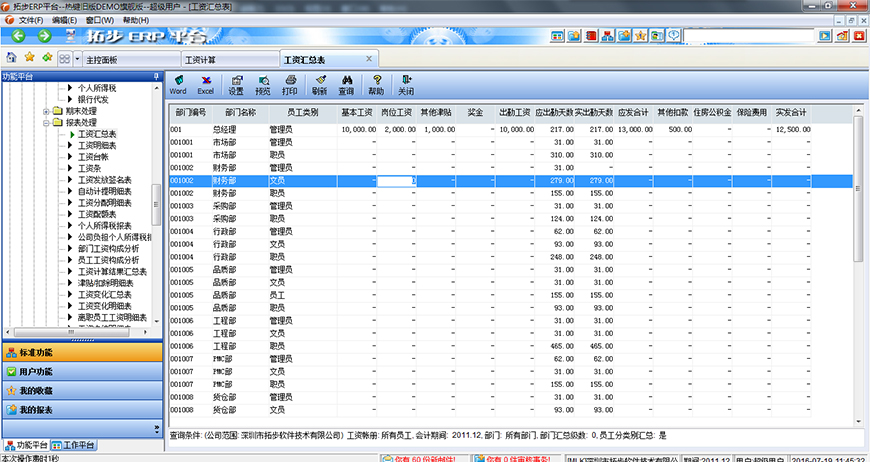Click the home icon beside the tabs
This screenshot has width=870, height=462.
click(x=11, y=58)
